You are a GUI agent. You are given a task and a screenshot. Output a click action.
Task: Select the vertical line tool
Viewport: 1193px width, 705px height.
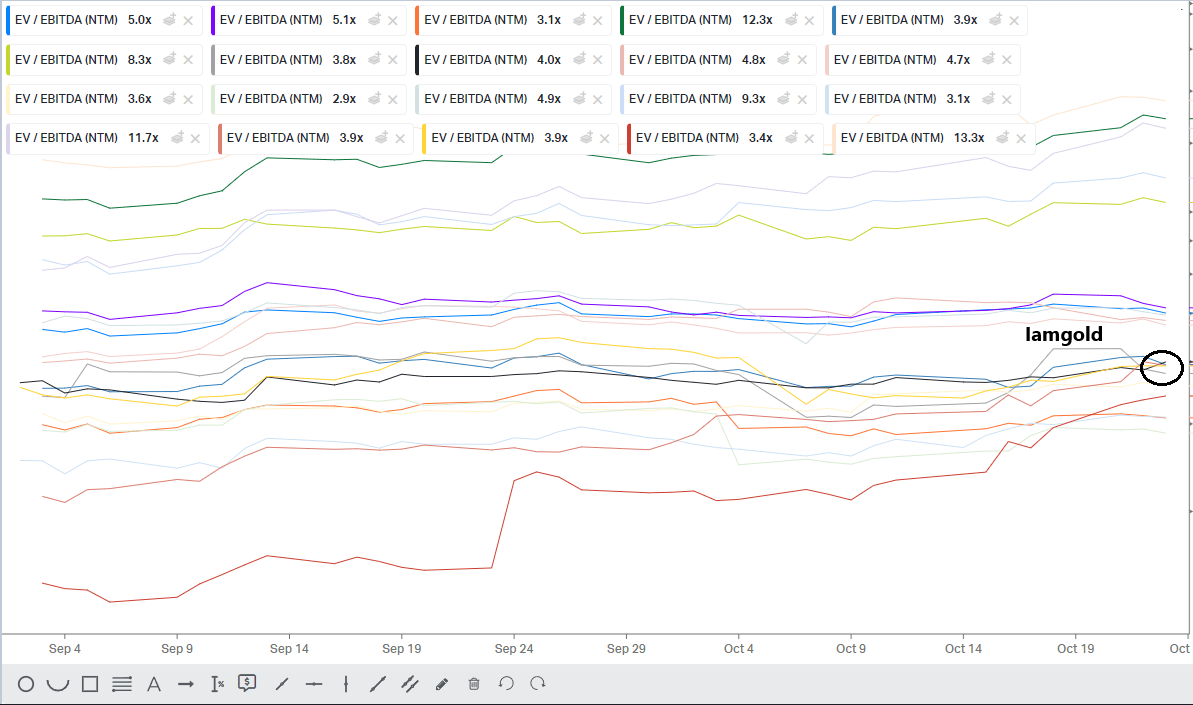[x=346, y=684]
